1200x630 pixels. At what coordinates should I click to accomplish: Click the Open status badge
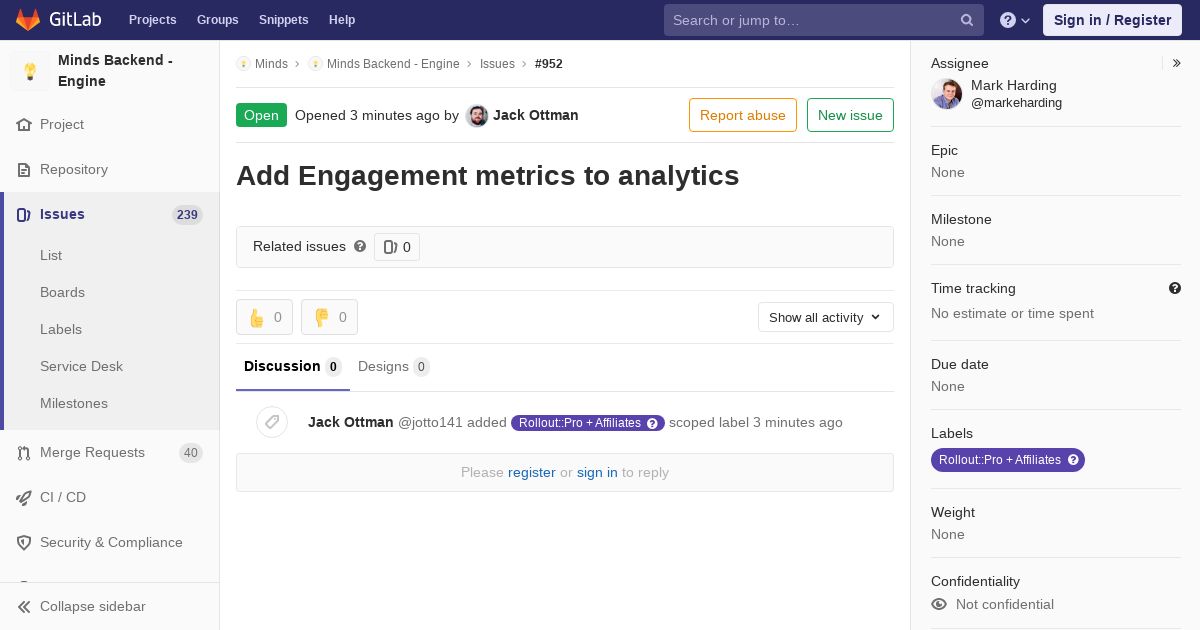click(261, 115)
